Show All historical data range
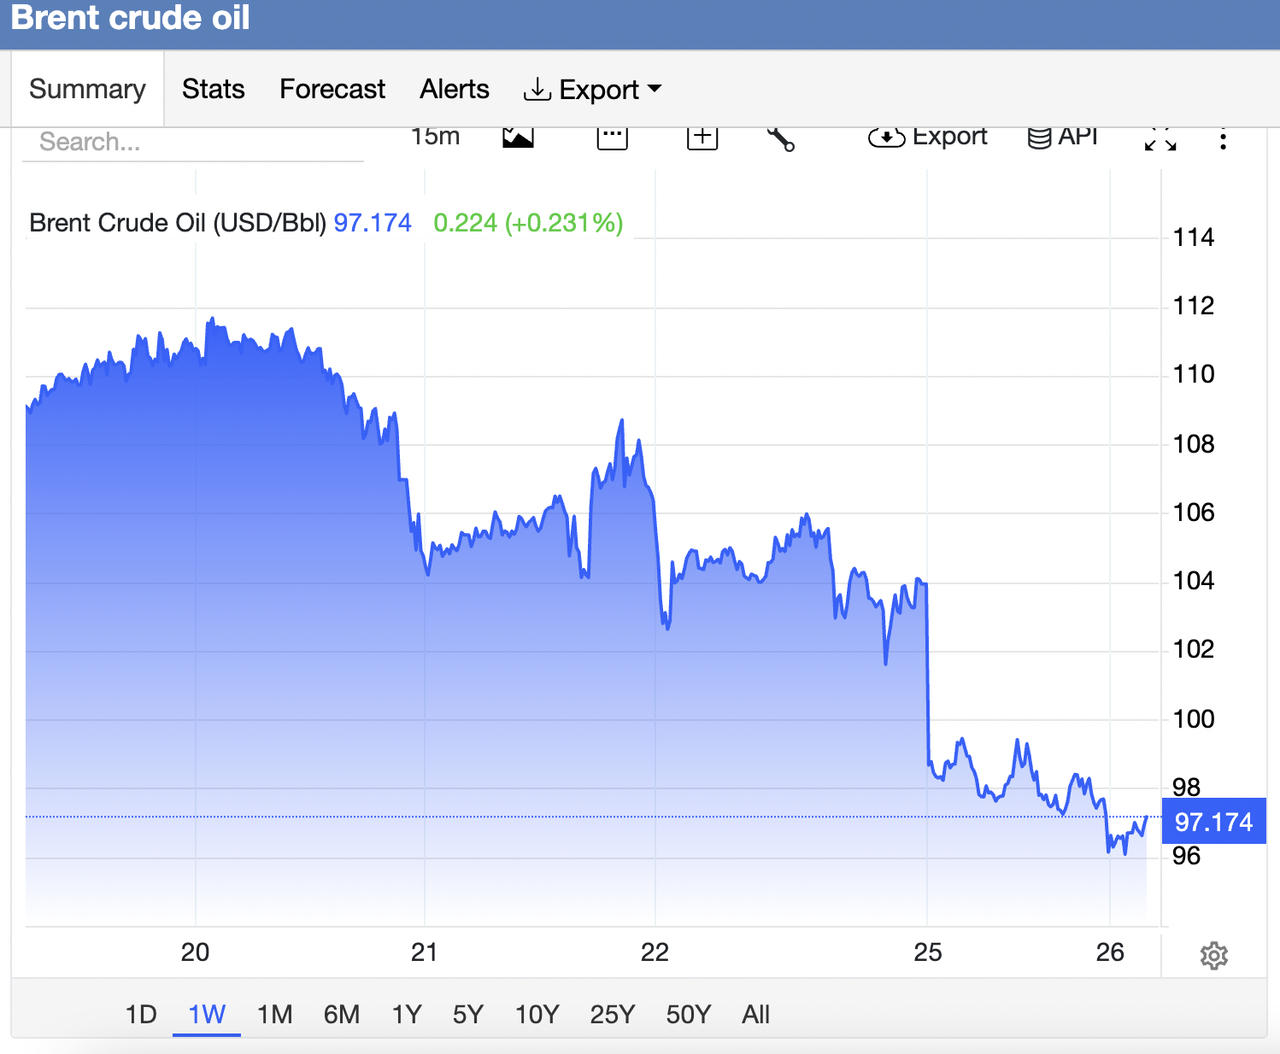This screenshot has height=1054, width=1280. [756, 1014]
